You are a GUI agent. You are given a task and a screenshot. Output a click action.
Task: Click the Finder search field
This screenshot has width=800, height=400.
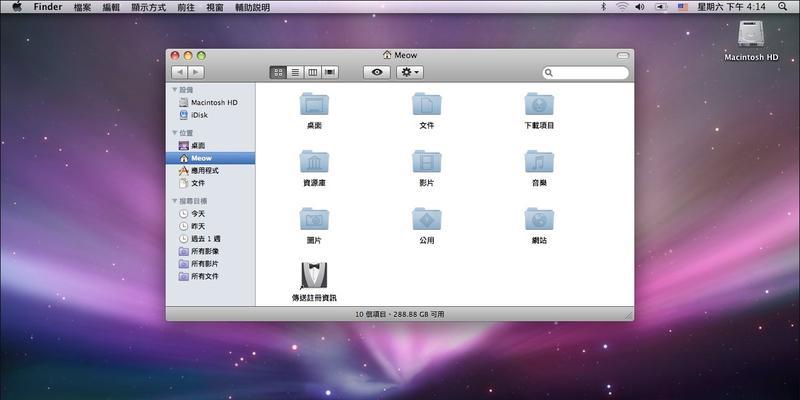585,72
